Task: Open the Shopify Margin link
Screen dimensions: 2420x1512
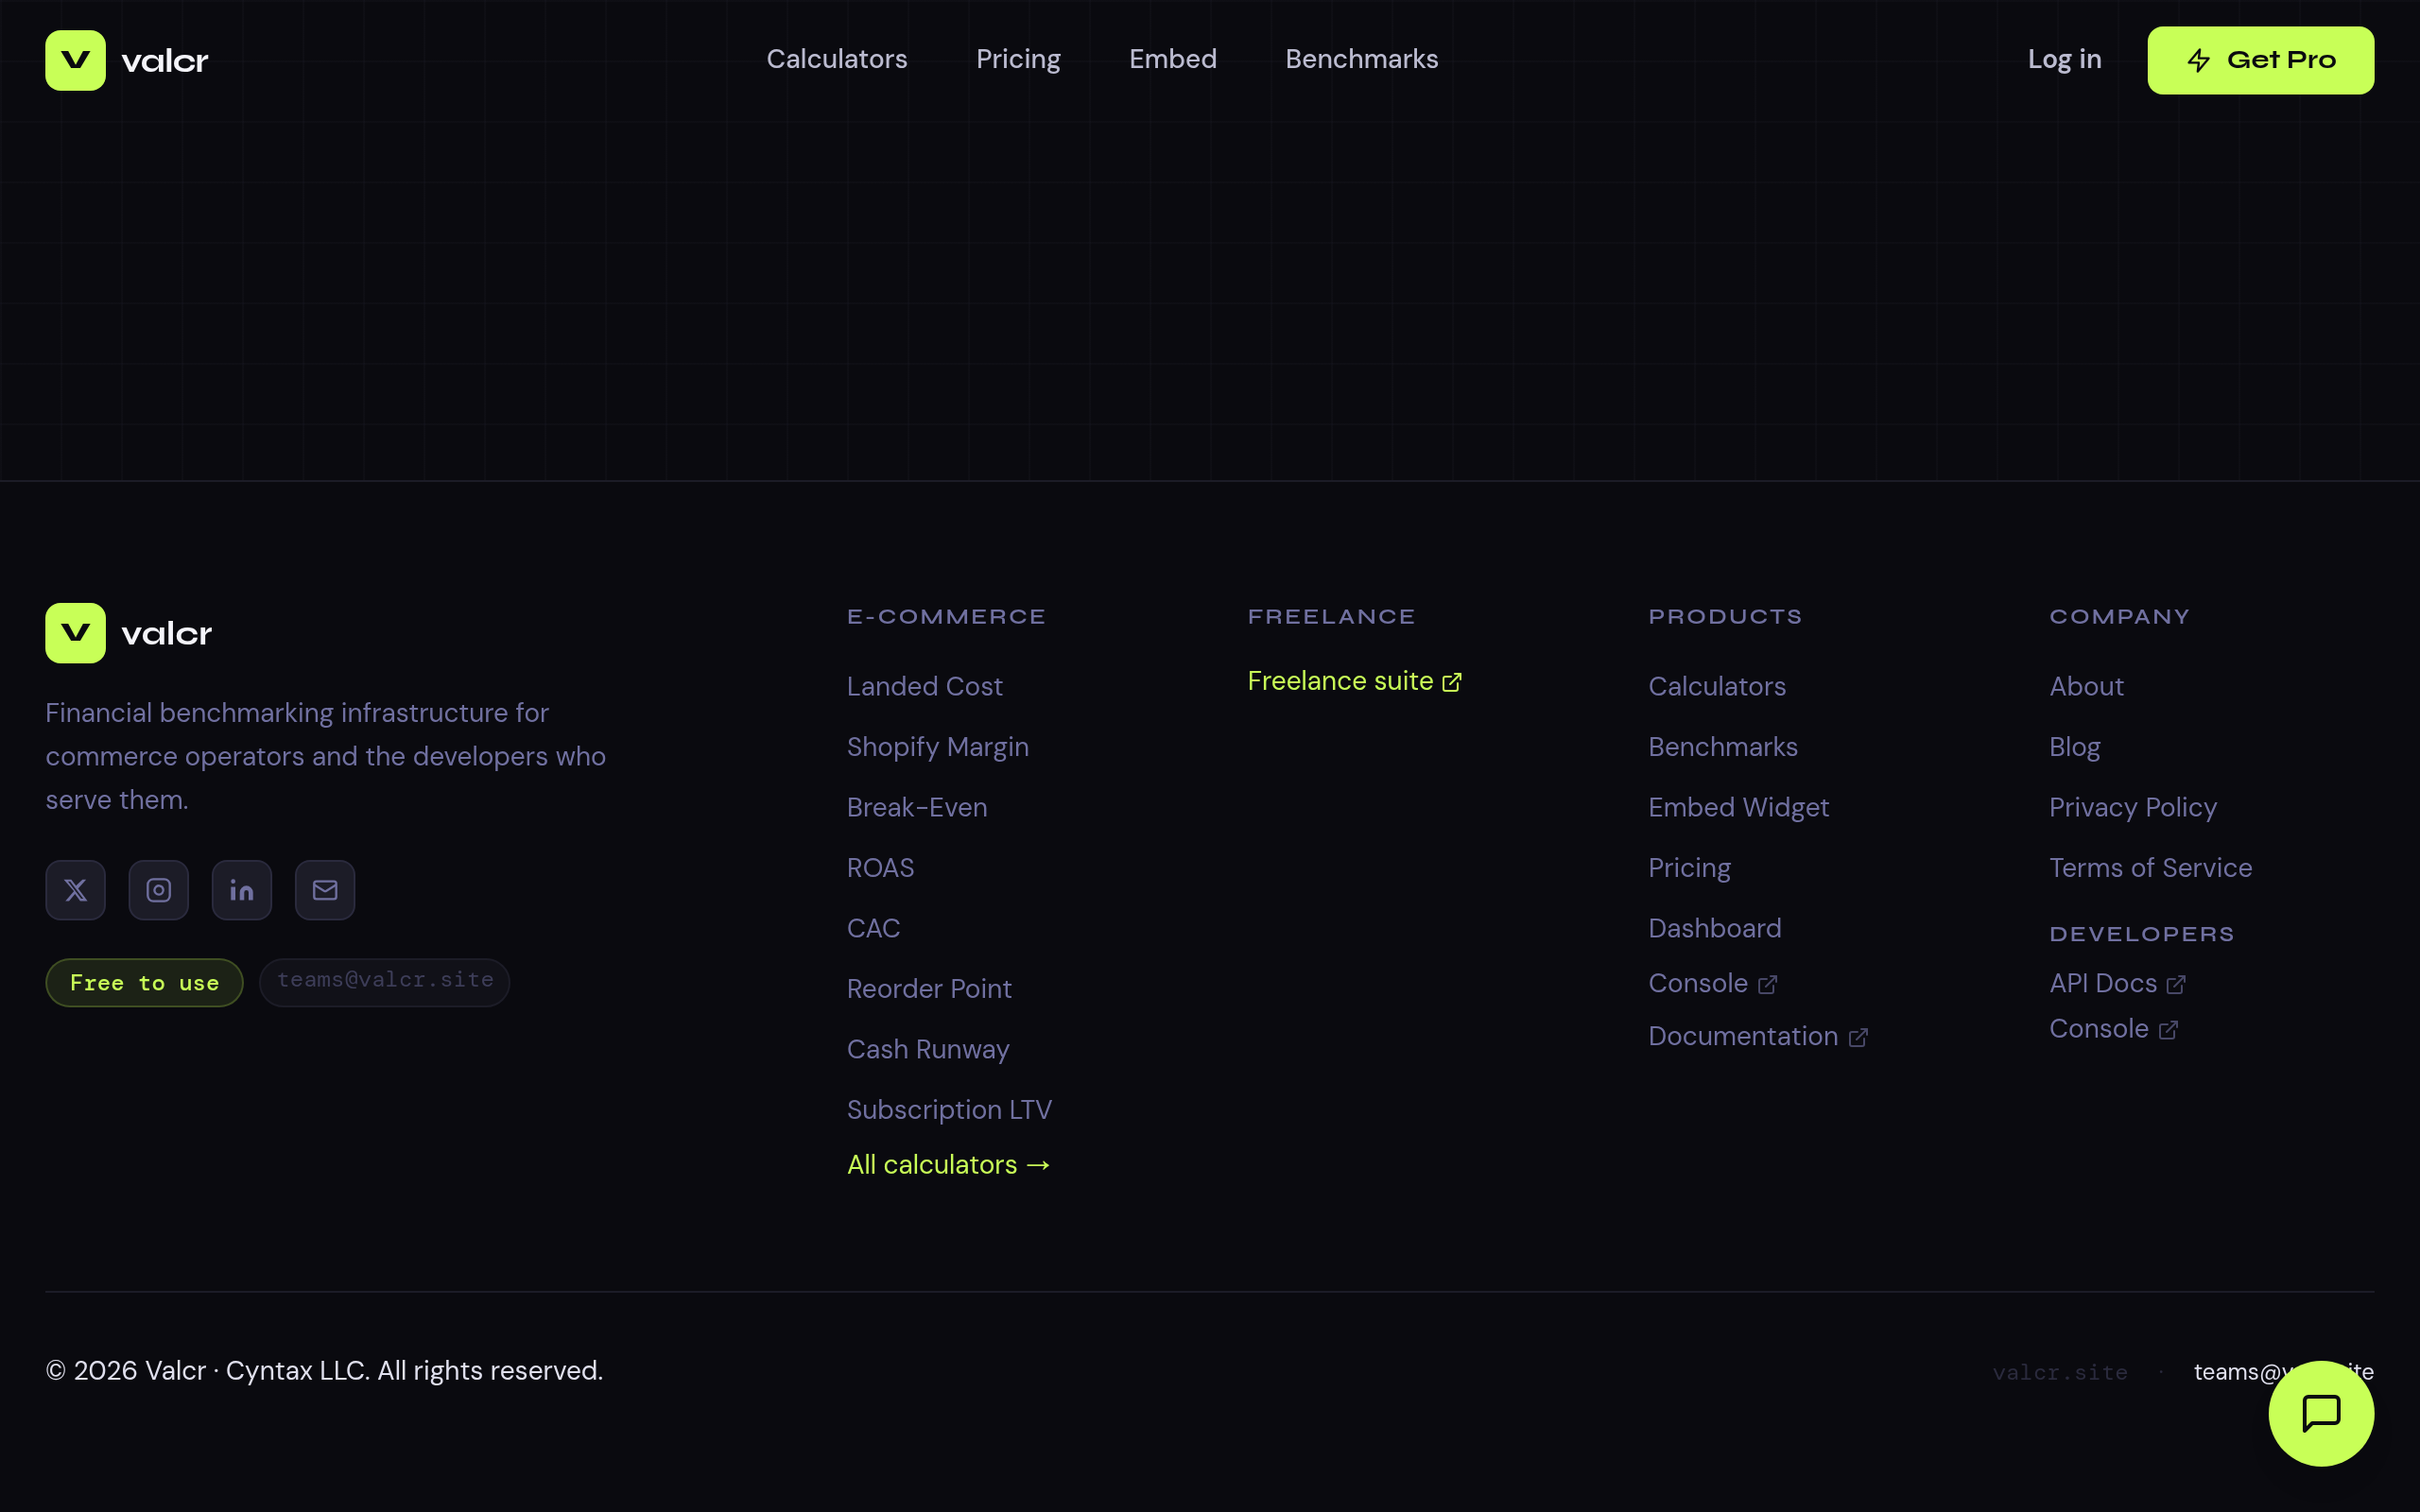Action: pyautogui.click(x=937, y=747)
